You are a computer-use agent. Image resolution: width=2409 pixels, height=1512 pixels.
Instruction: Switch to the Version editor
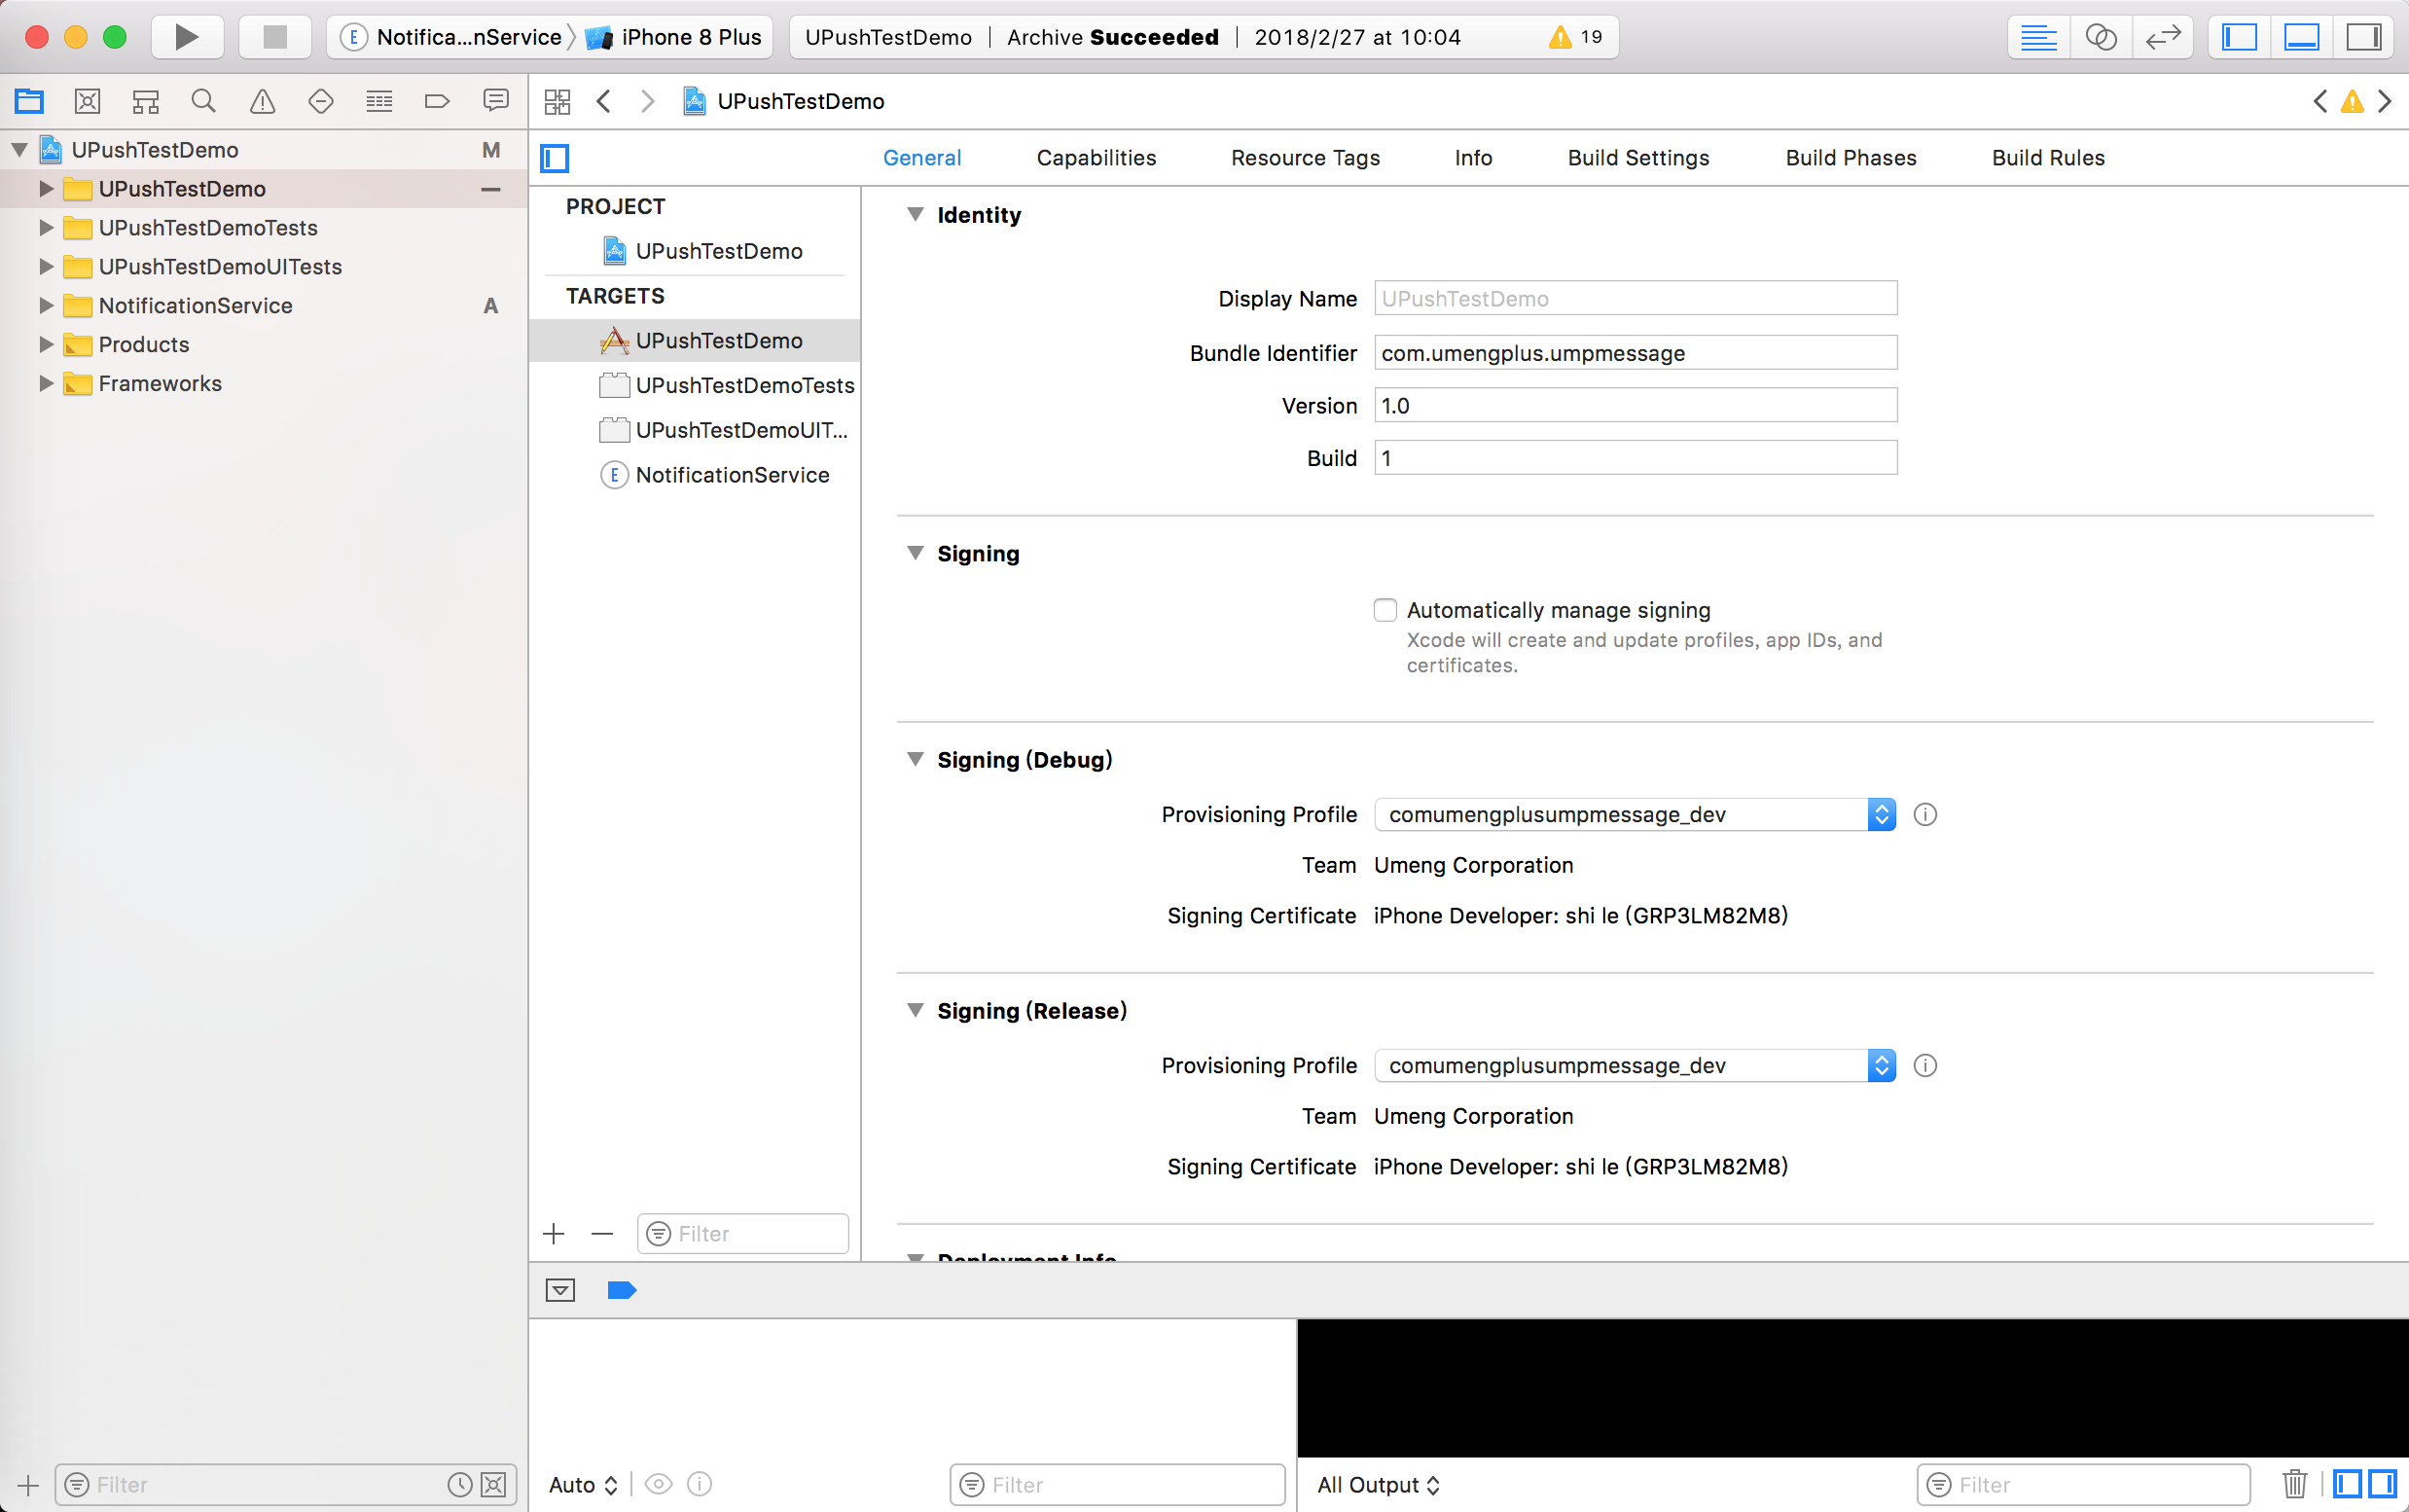(2163, 37)
